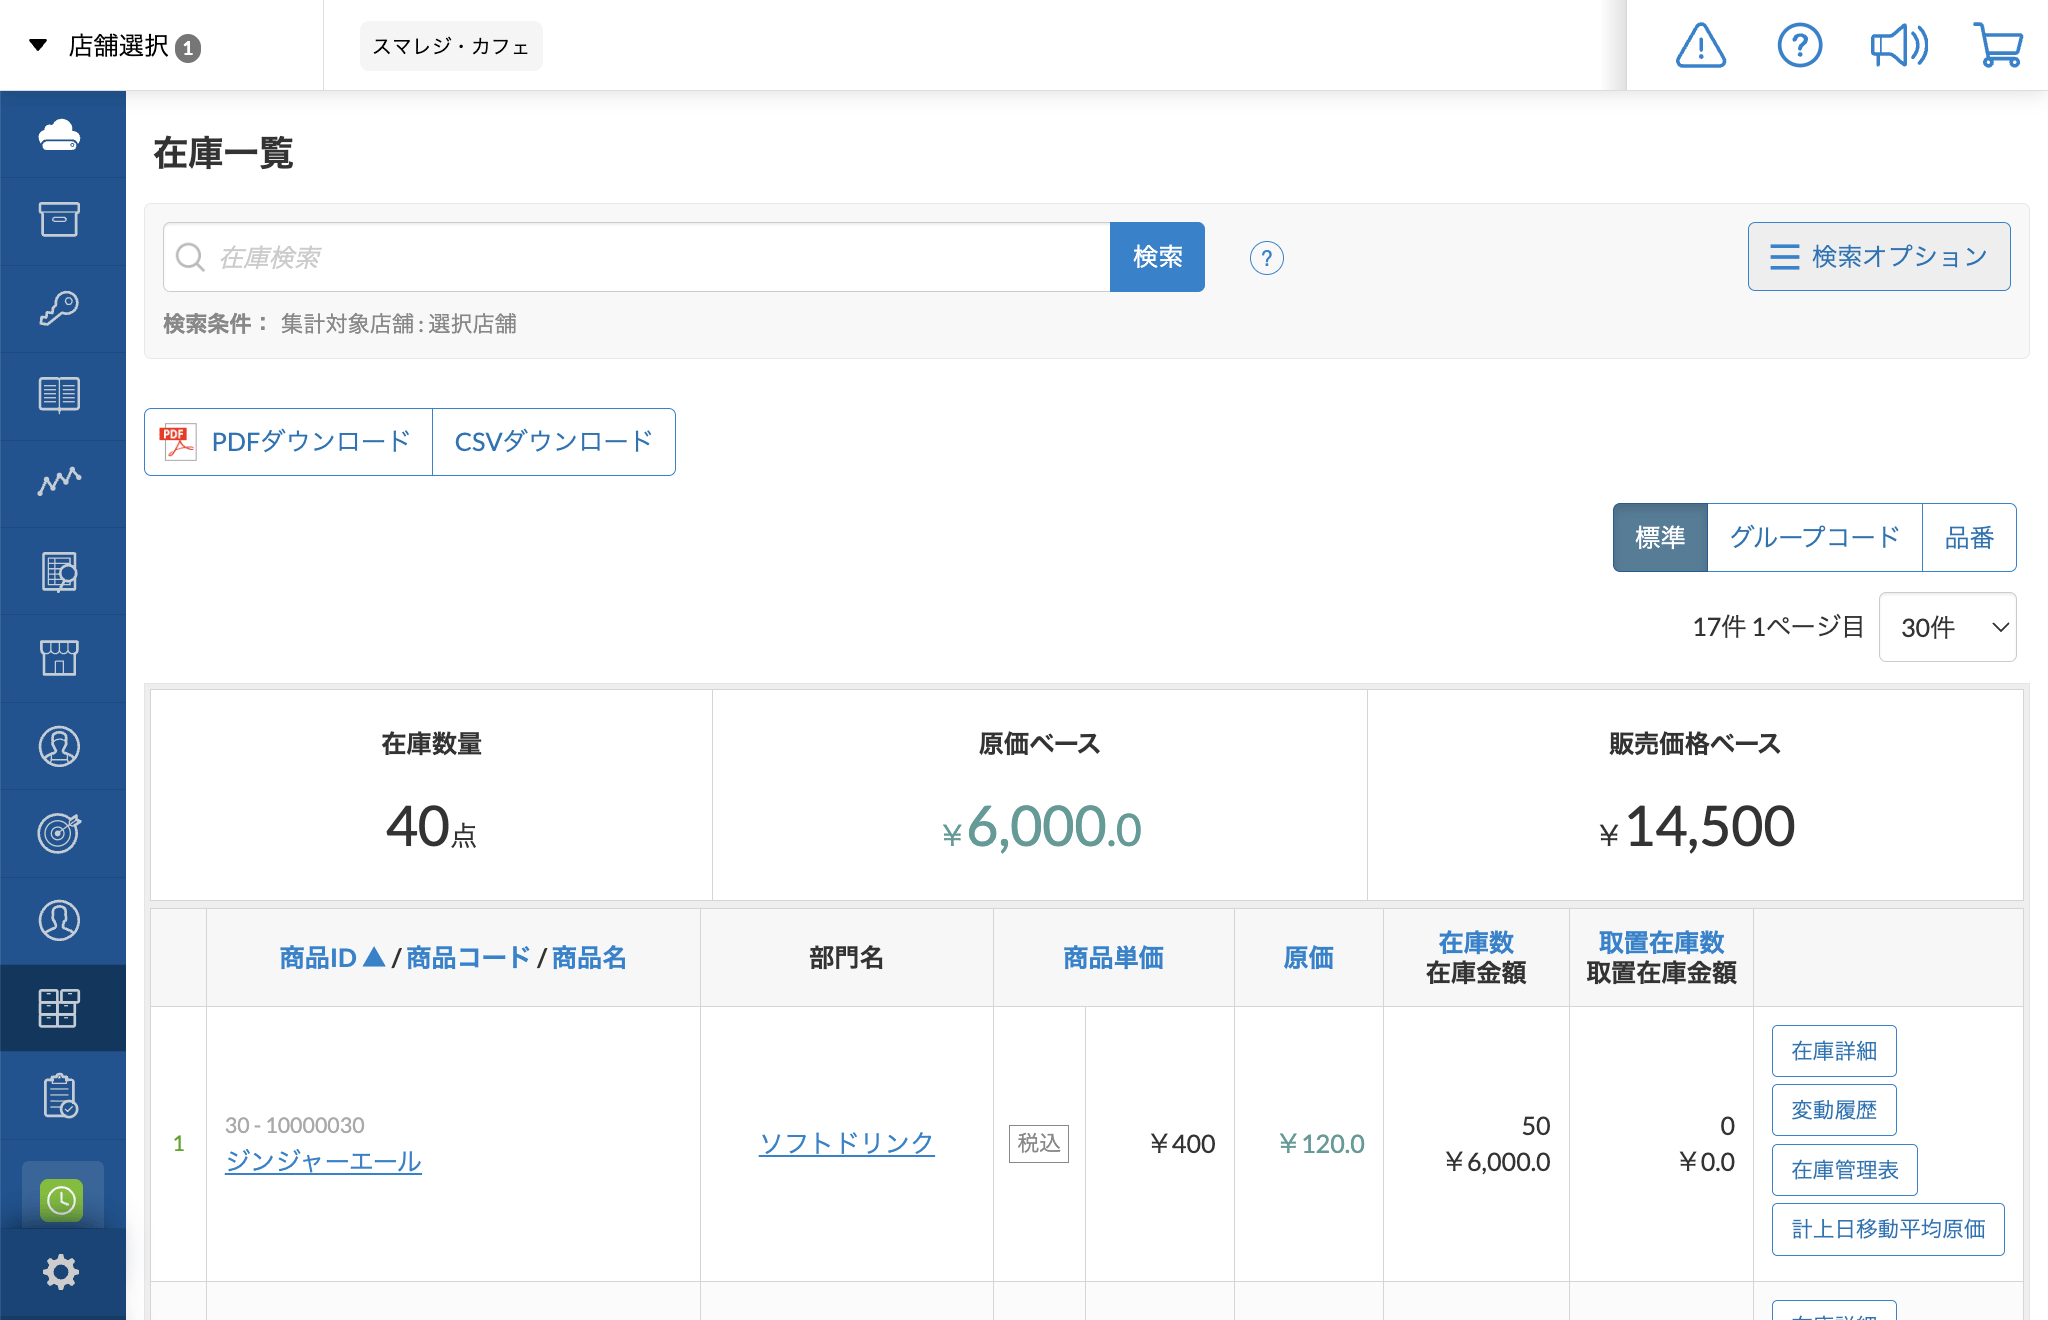This screenshot has width=2048, height=1320.
Task: Open the settings gear in the sidebar
Action: pyautogui.click(x=60, y=1272)
